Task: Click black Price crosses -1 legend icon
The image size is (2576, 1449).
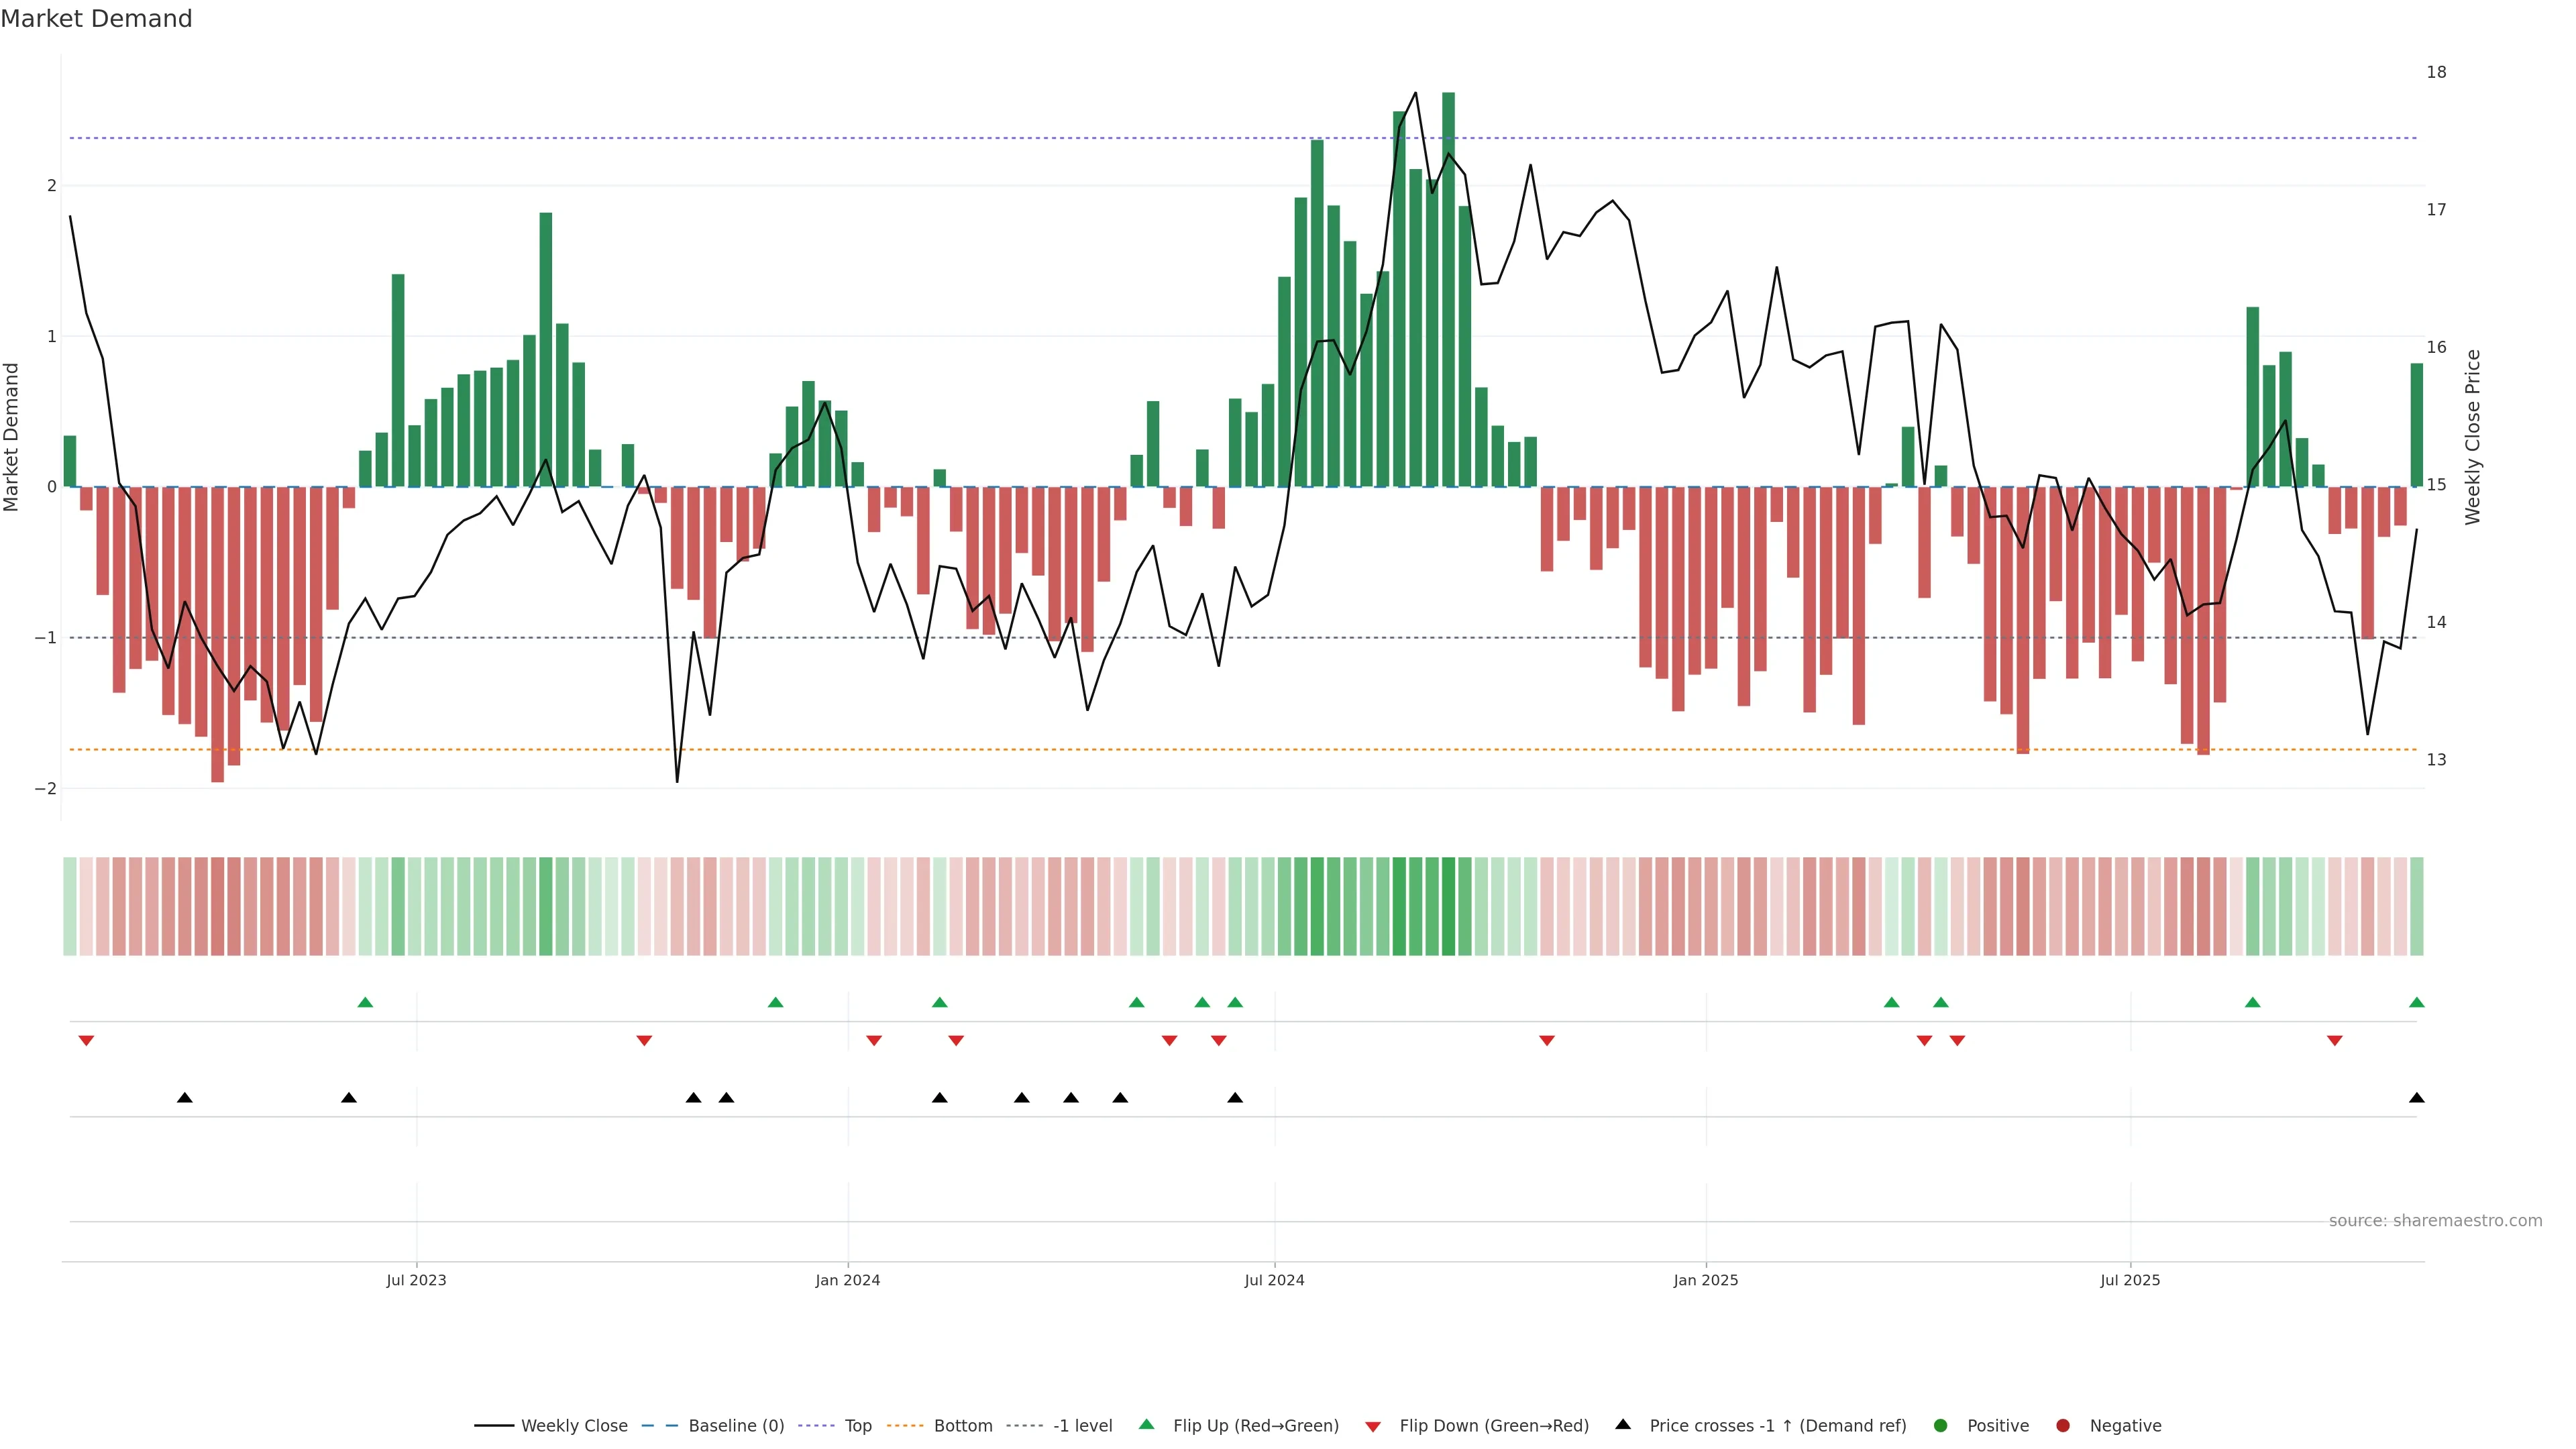Action: (x=1623, y=1425)
